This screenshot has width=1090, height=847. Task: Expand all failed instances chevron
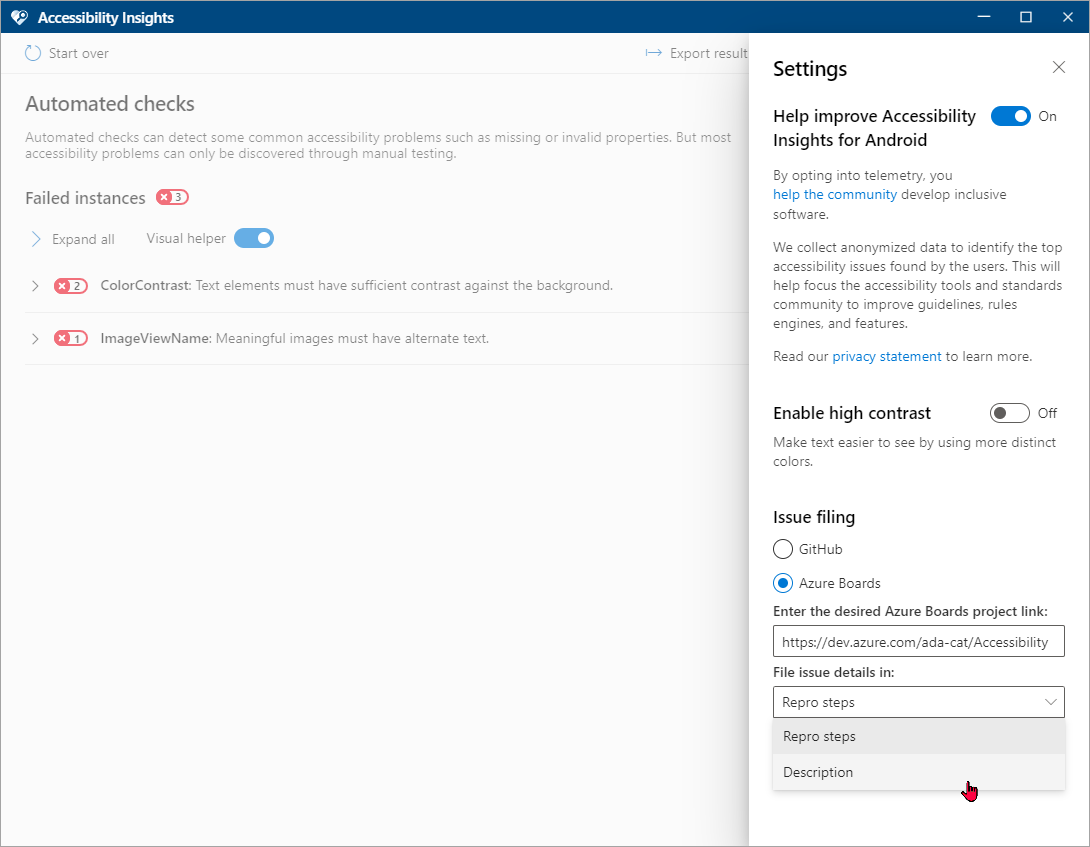pyautogui.click(x=35, y=239)
